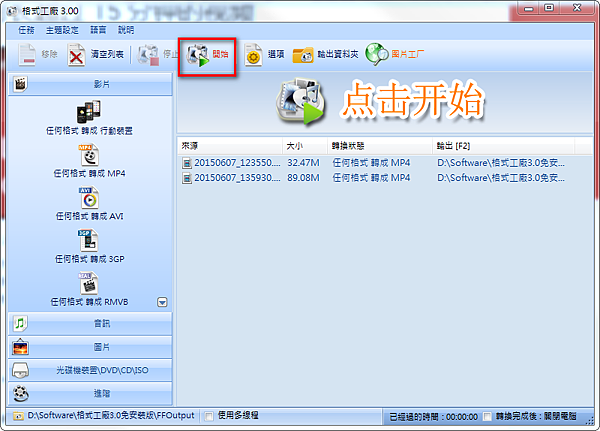Expand the Picture (圖片) panel
The width and height of the screenshot is (600, 431).
pos(90,347)
